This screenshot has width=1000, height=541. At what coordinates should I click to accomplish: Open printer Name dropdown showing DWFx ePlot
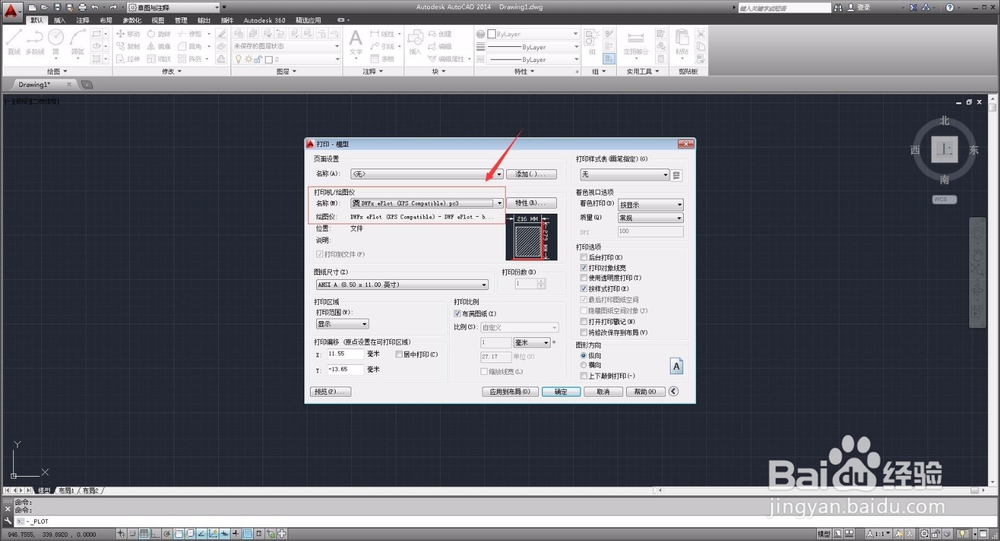click(x=427, y=203)
